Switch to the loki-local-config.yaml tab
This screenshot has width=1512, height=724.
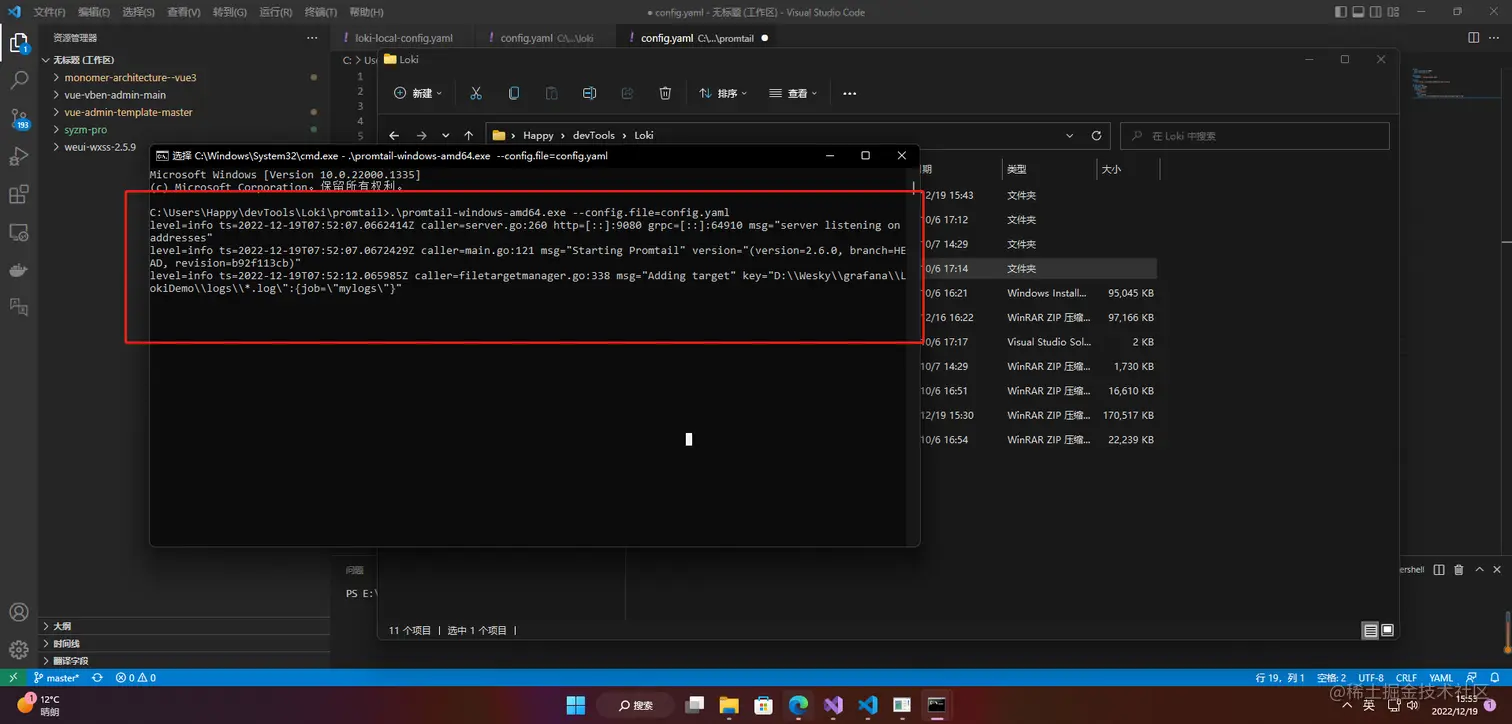coord(403,38)
